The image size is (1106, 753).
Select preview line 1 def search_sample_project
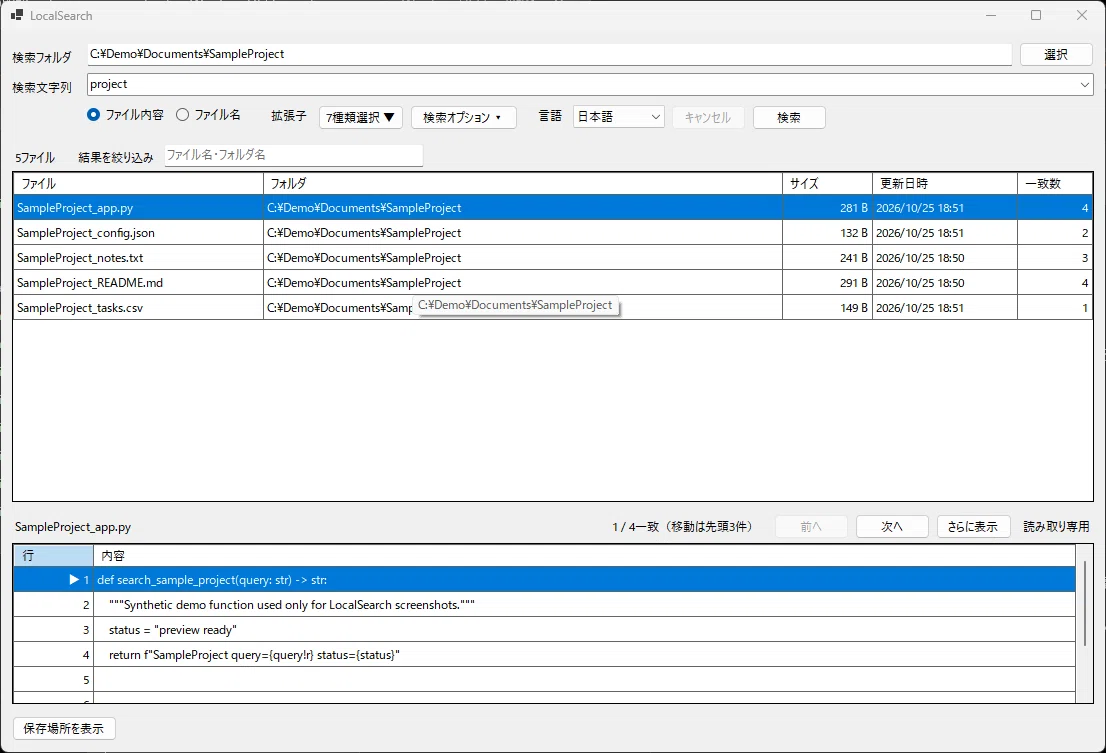(x=545, y=580)
